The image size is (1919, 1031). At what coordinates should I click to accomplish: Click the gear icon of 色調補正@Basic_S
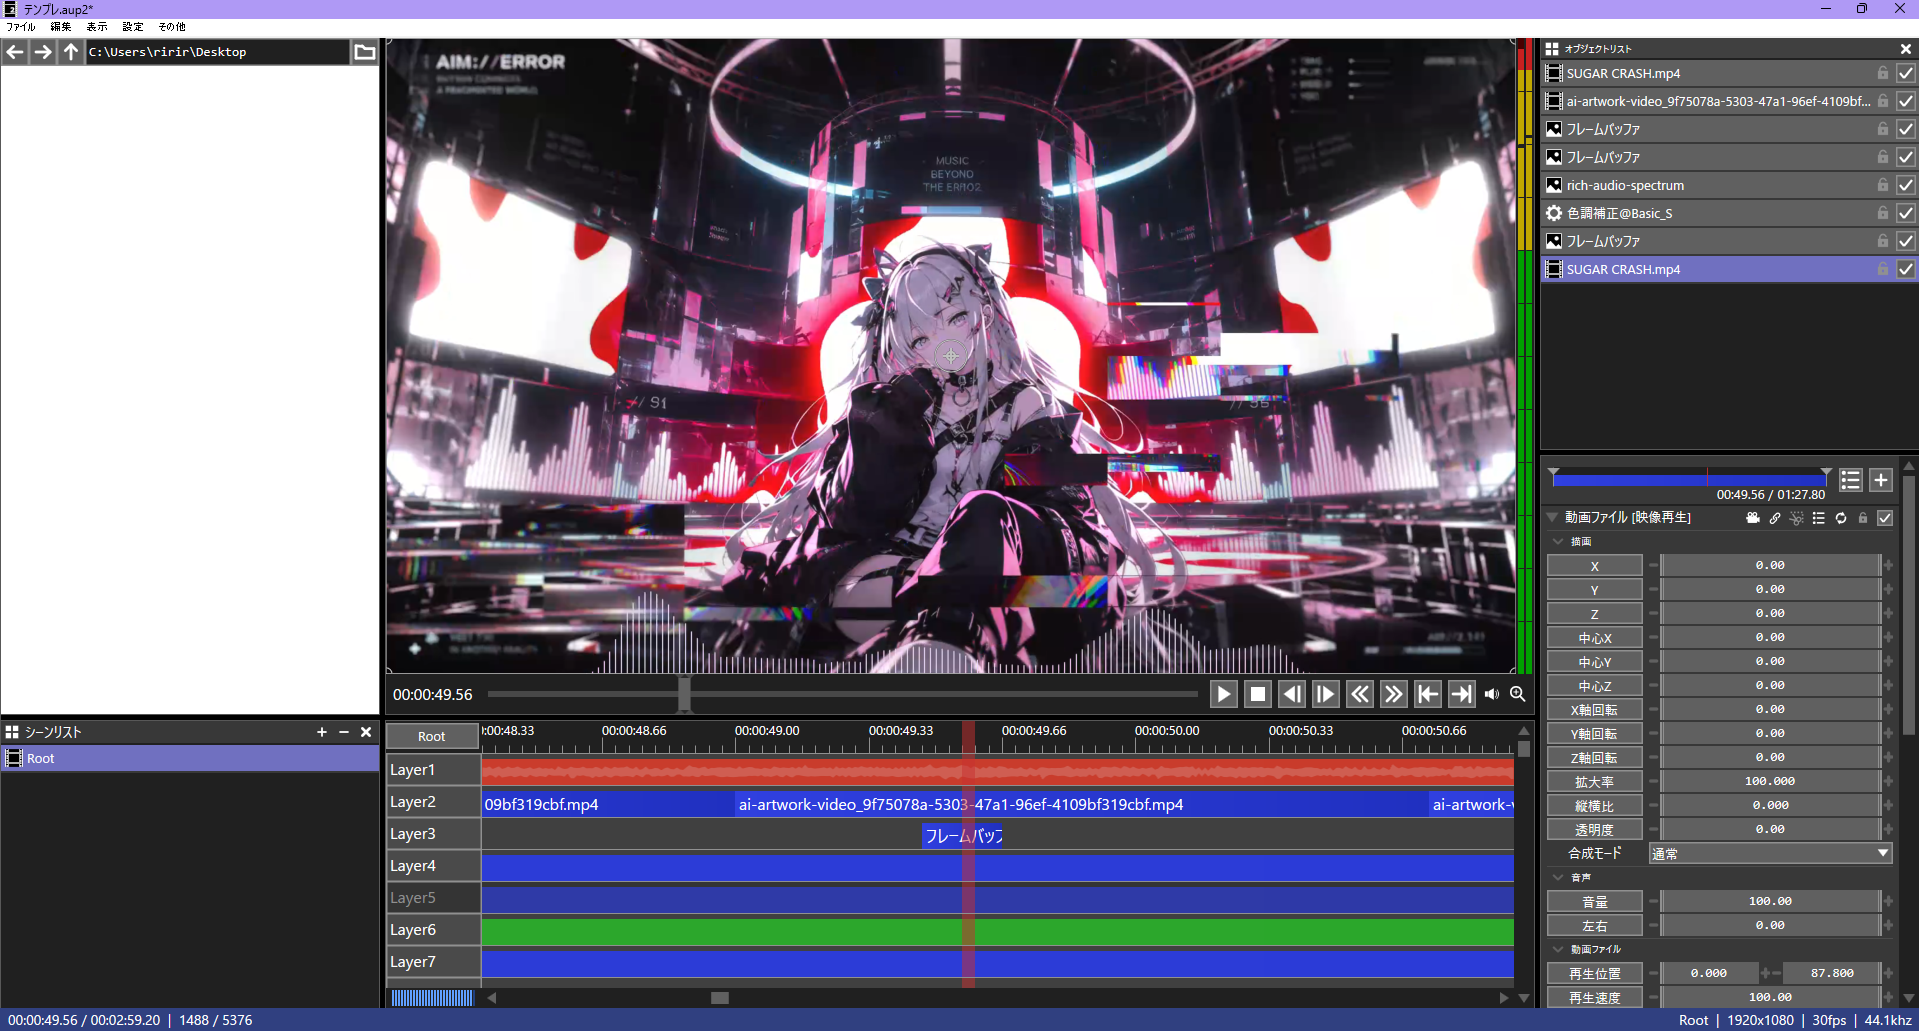tap(1554, 213)
